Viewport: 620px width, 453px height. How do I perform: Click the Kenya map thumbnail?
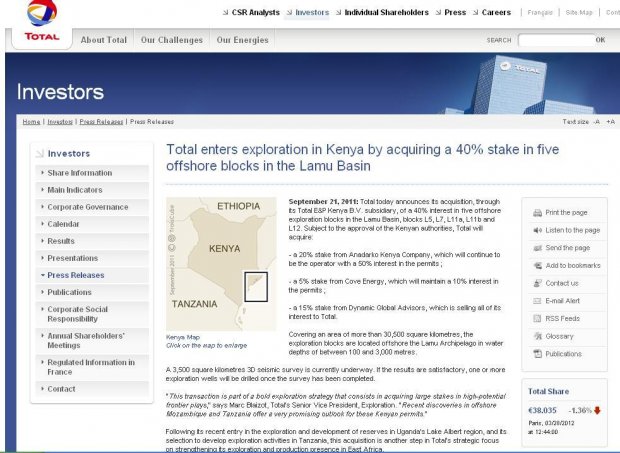(221, 264)
